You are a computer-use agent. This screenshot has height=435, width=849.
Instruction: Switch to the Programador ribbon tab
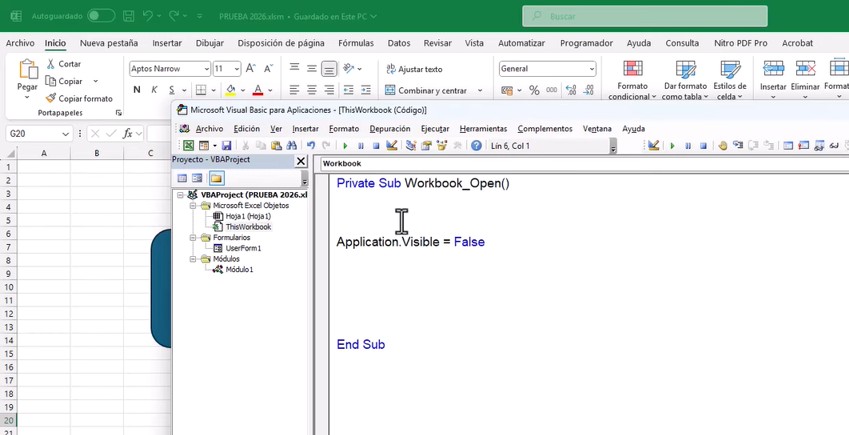[586, 43]
